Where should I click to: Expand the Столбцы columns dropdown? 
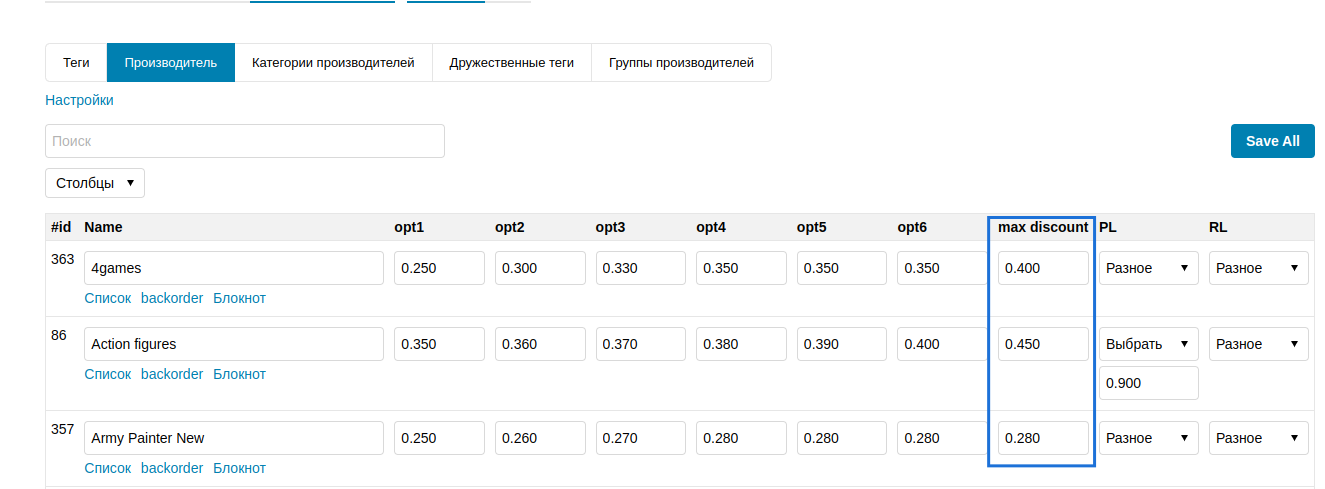click(95, 183)
